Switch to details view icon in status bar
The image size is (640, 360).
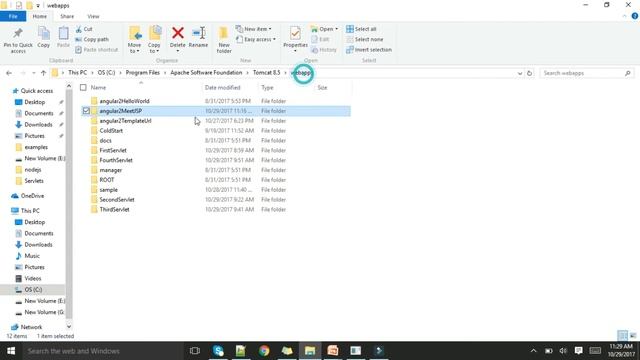click(x=622, y=336)
